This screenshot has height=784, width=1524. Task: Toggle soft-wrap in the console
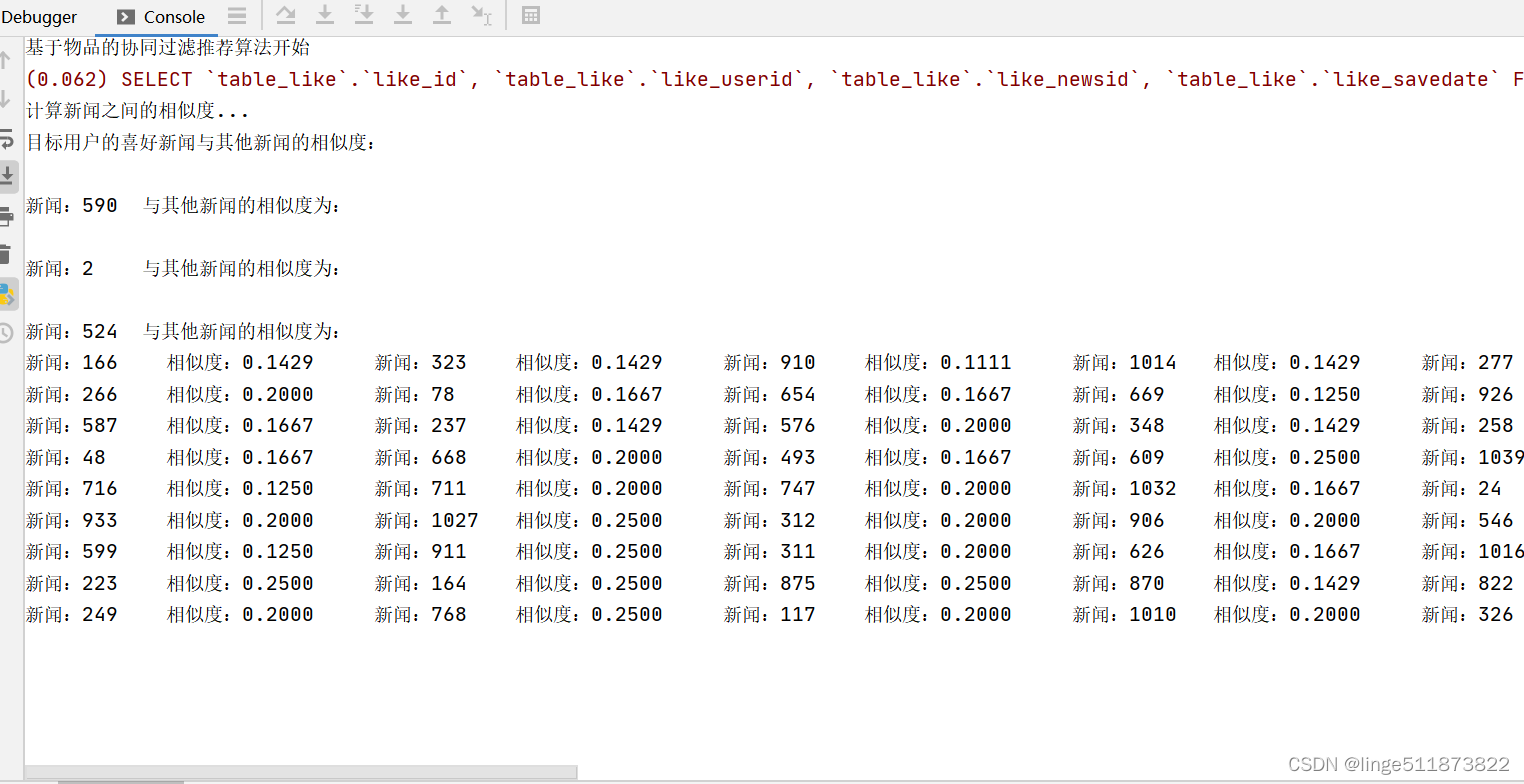coord(6,138)
